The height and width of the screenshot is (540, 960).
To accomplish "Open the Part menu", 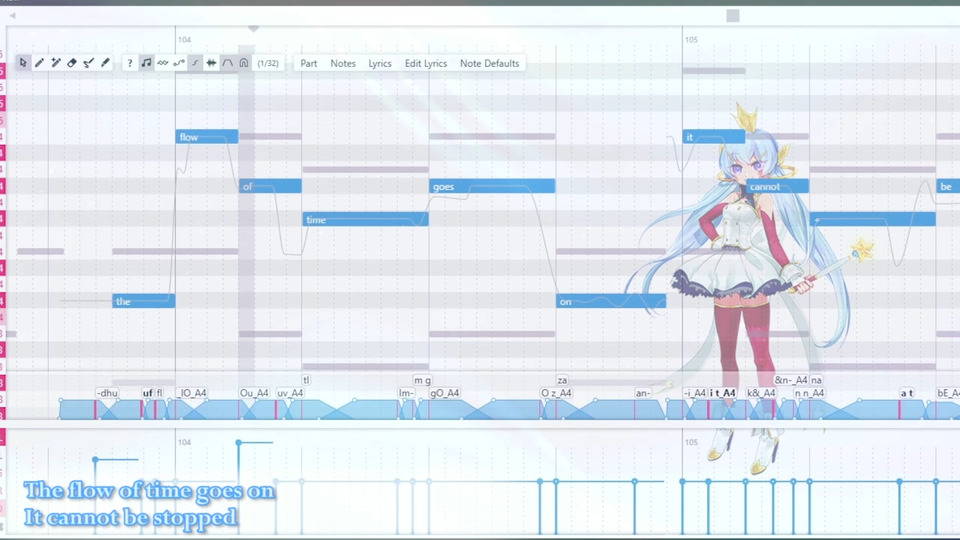I will [309, 63].
